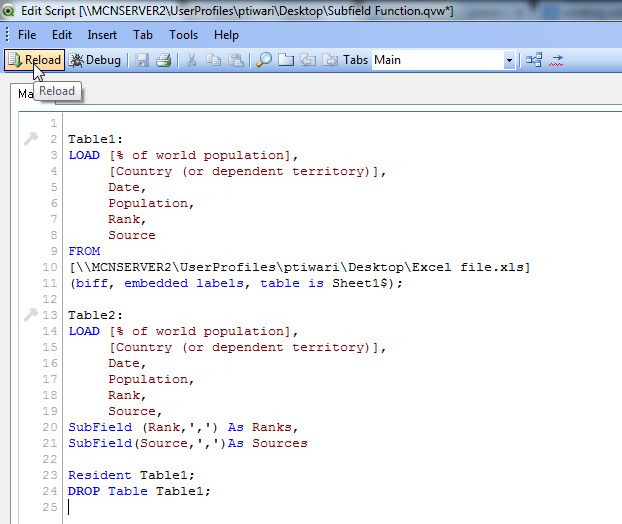Open the Table Viewer icon
Viewport: 622px width, 524px height.
tap(534, 60)
